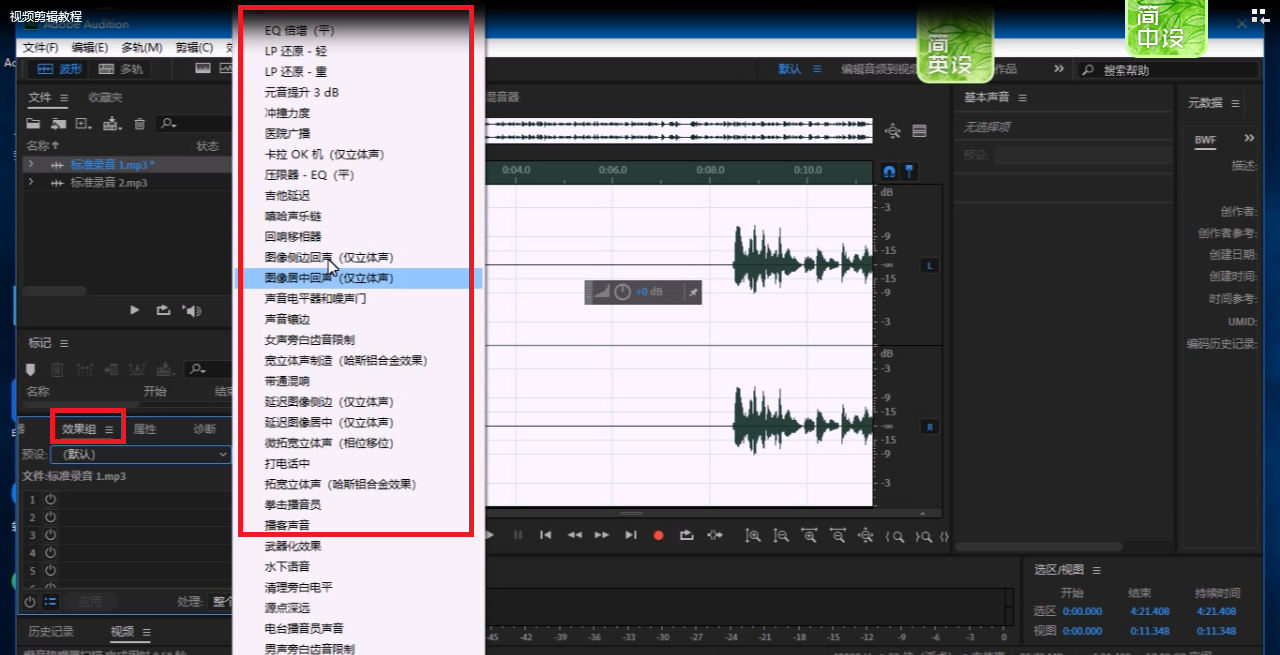
Task: Expand workspace overflow chevron near search help
Action: 1059,69
